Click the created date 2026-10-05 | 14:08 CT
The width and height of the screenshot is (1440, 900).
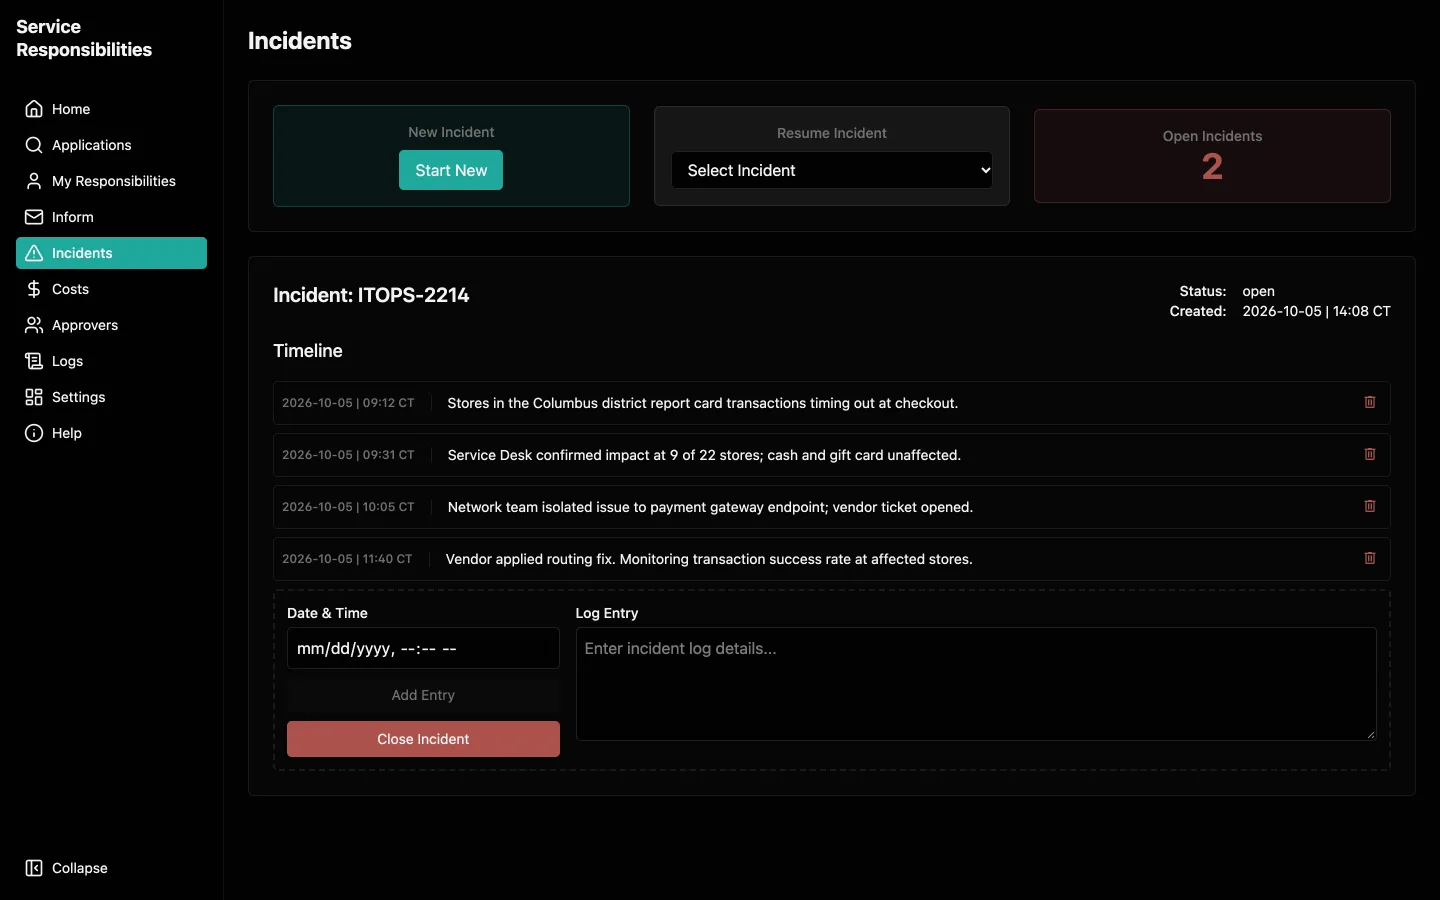click(1316, 311)
